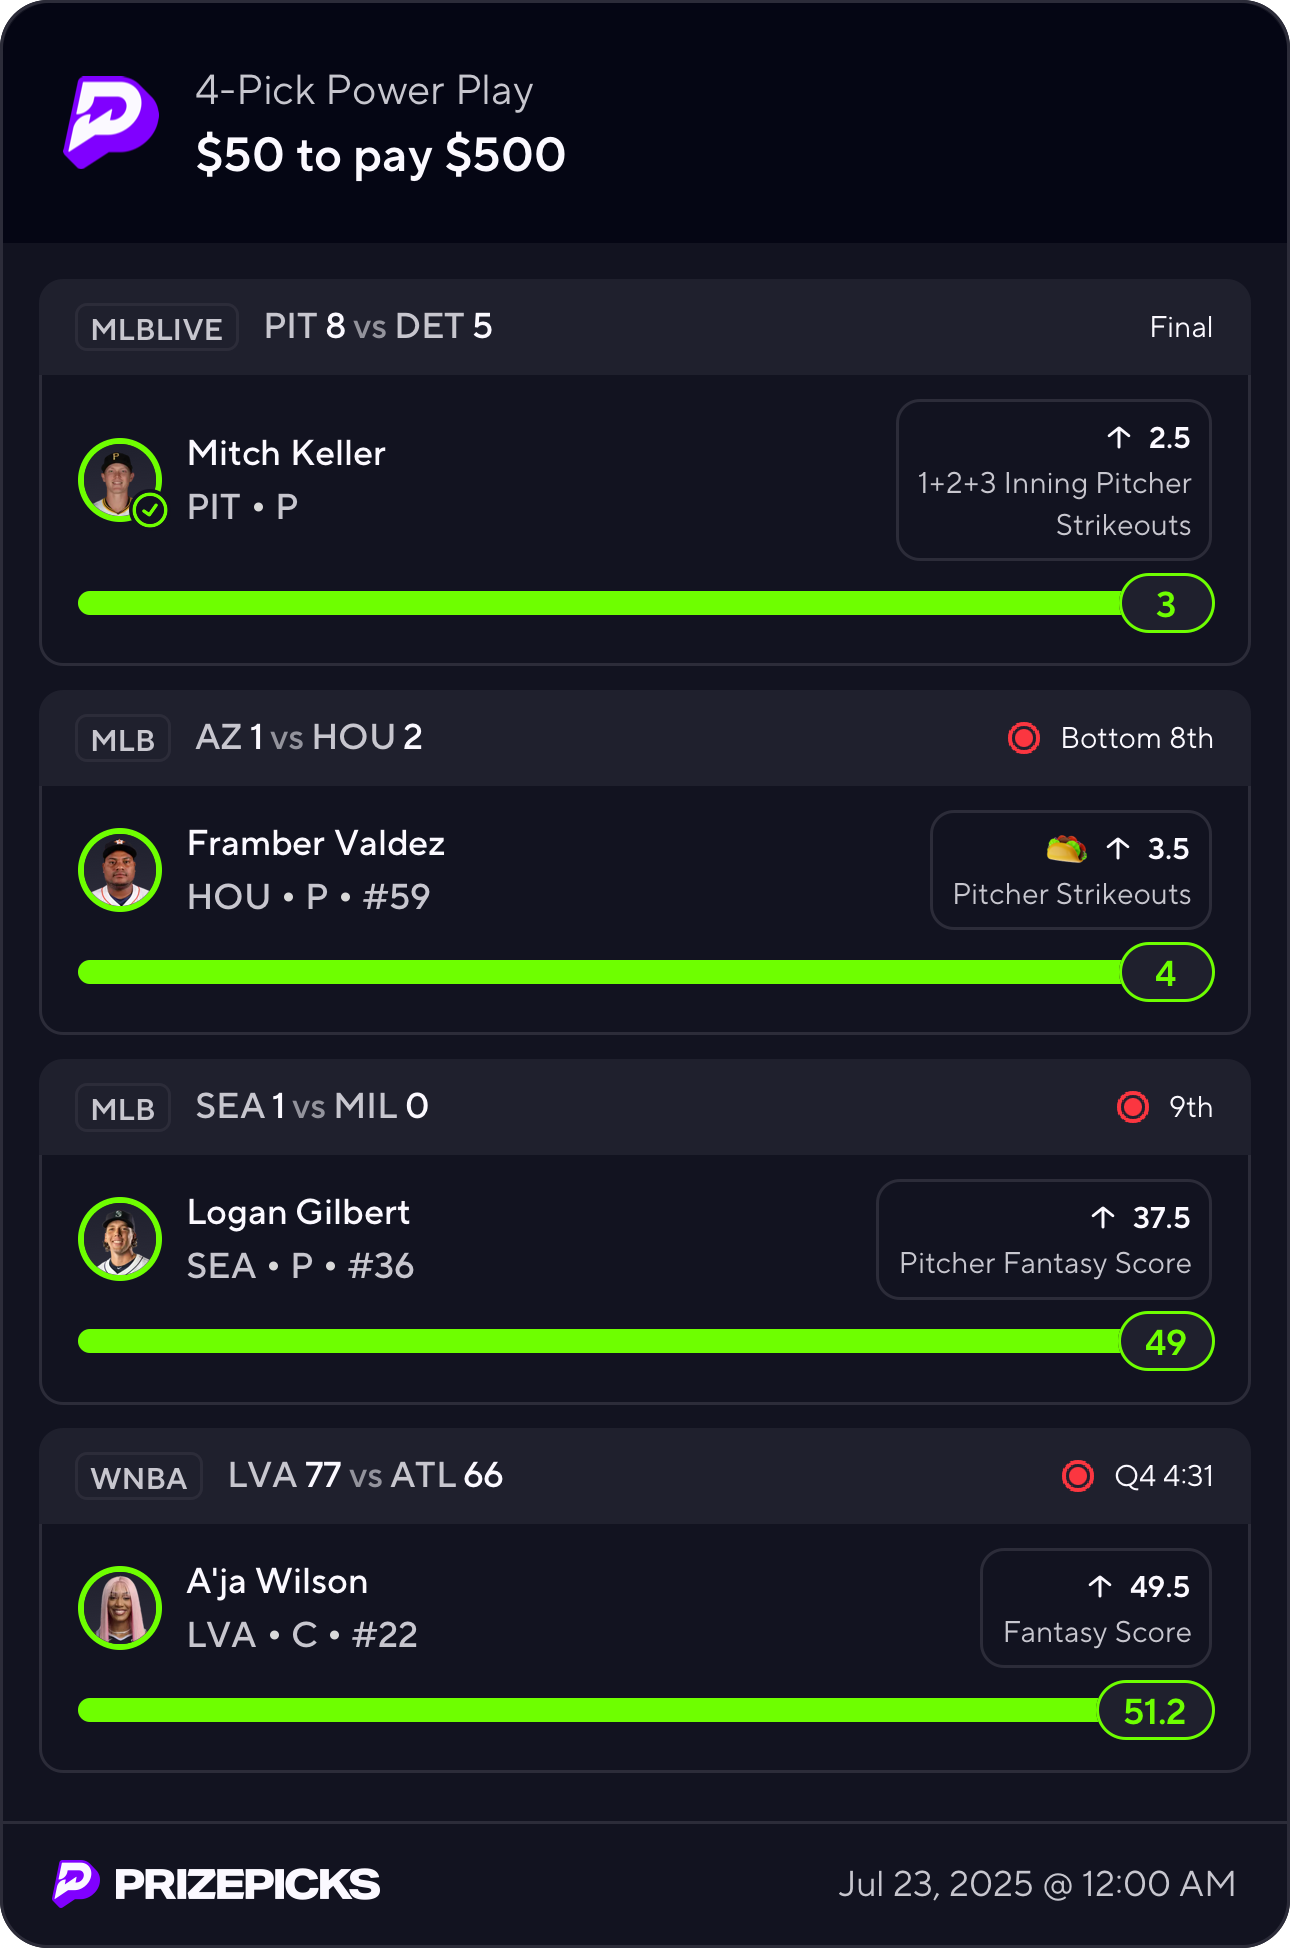Click the red live dot beside 9th

point(1132,1107)
